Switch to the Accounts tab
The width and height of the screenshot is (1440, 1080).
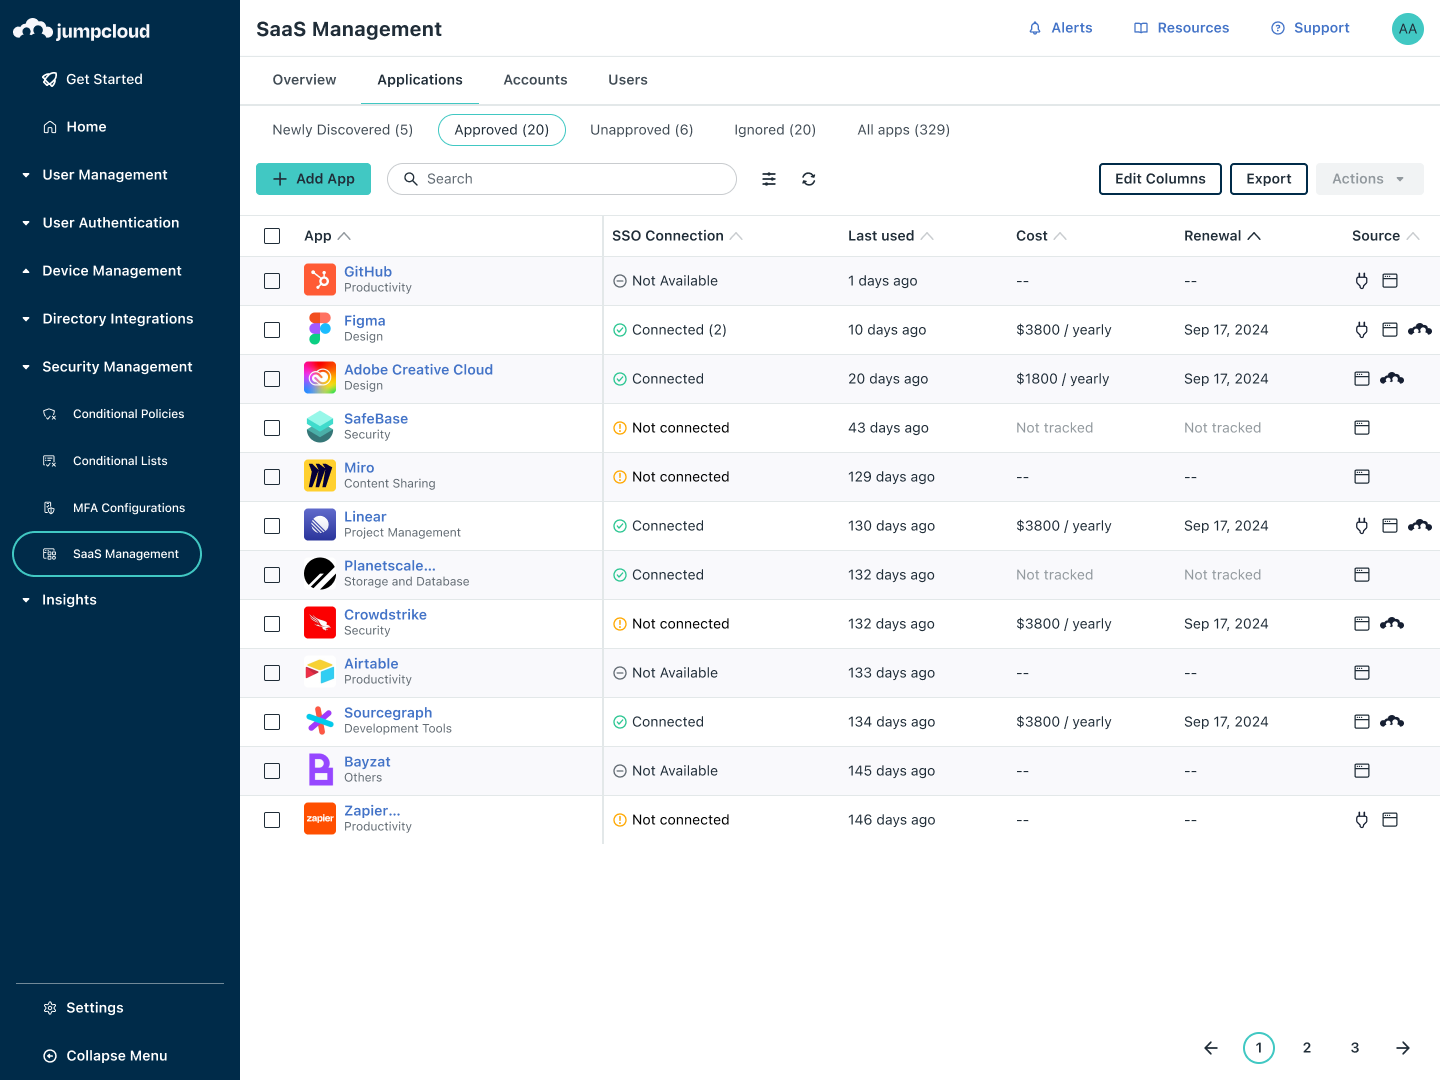tap(535, 80)
